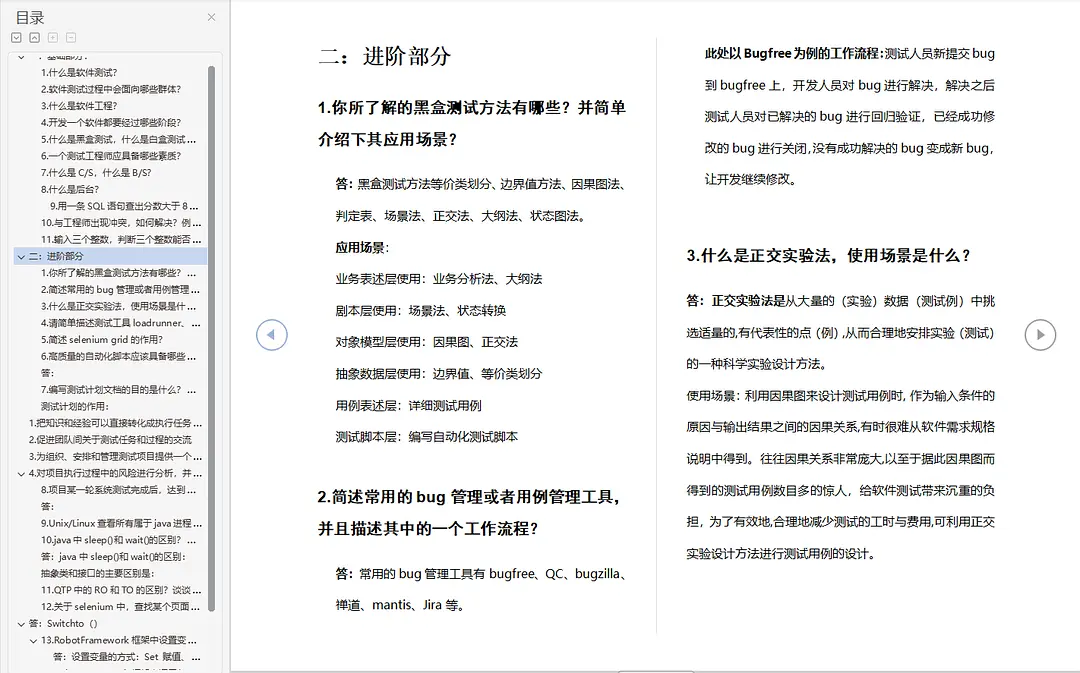
Task: Open outline entry 10.与工程师出现冲突，如何解决
Action: [x=121, y=222]
